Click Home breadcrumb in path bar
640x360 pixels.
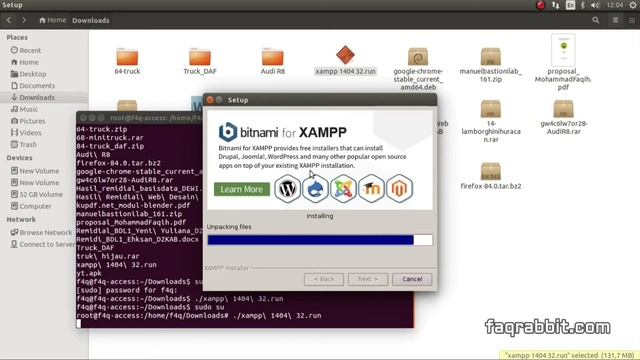pyautogui.click(x=52, y=20)
